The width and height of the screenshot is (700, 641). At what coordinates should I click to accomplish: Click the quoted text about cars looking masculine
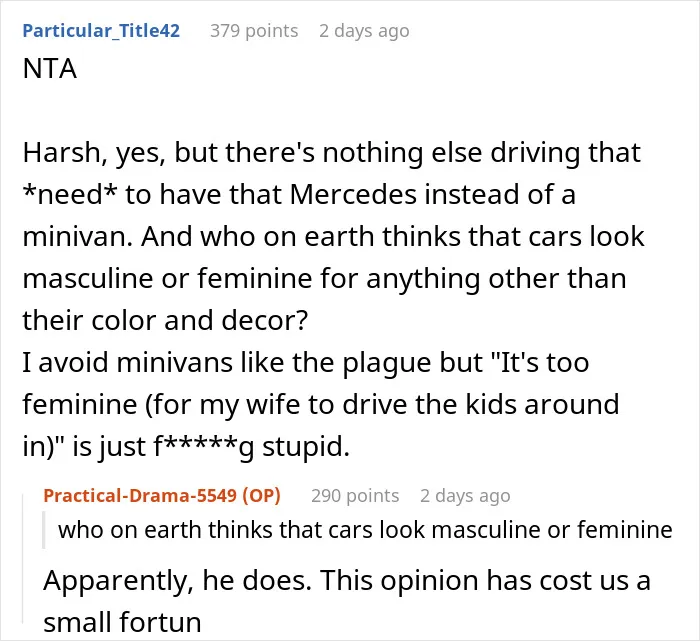[365, 530]
